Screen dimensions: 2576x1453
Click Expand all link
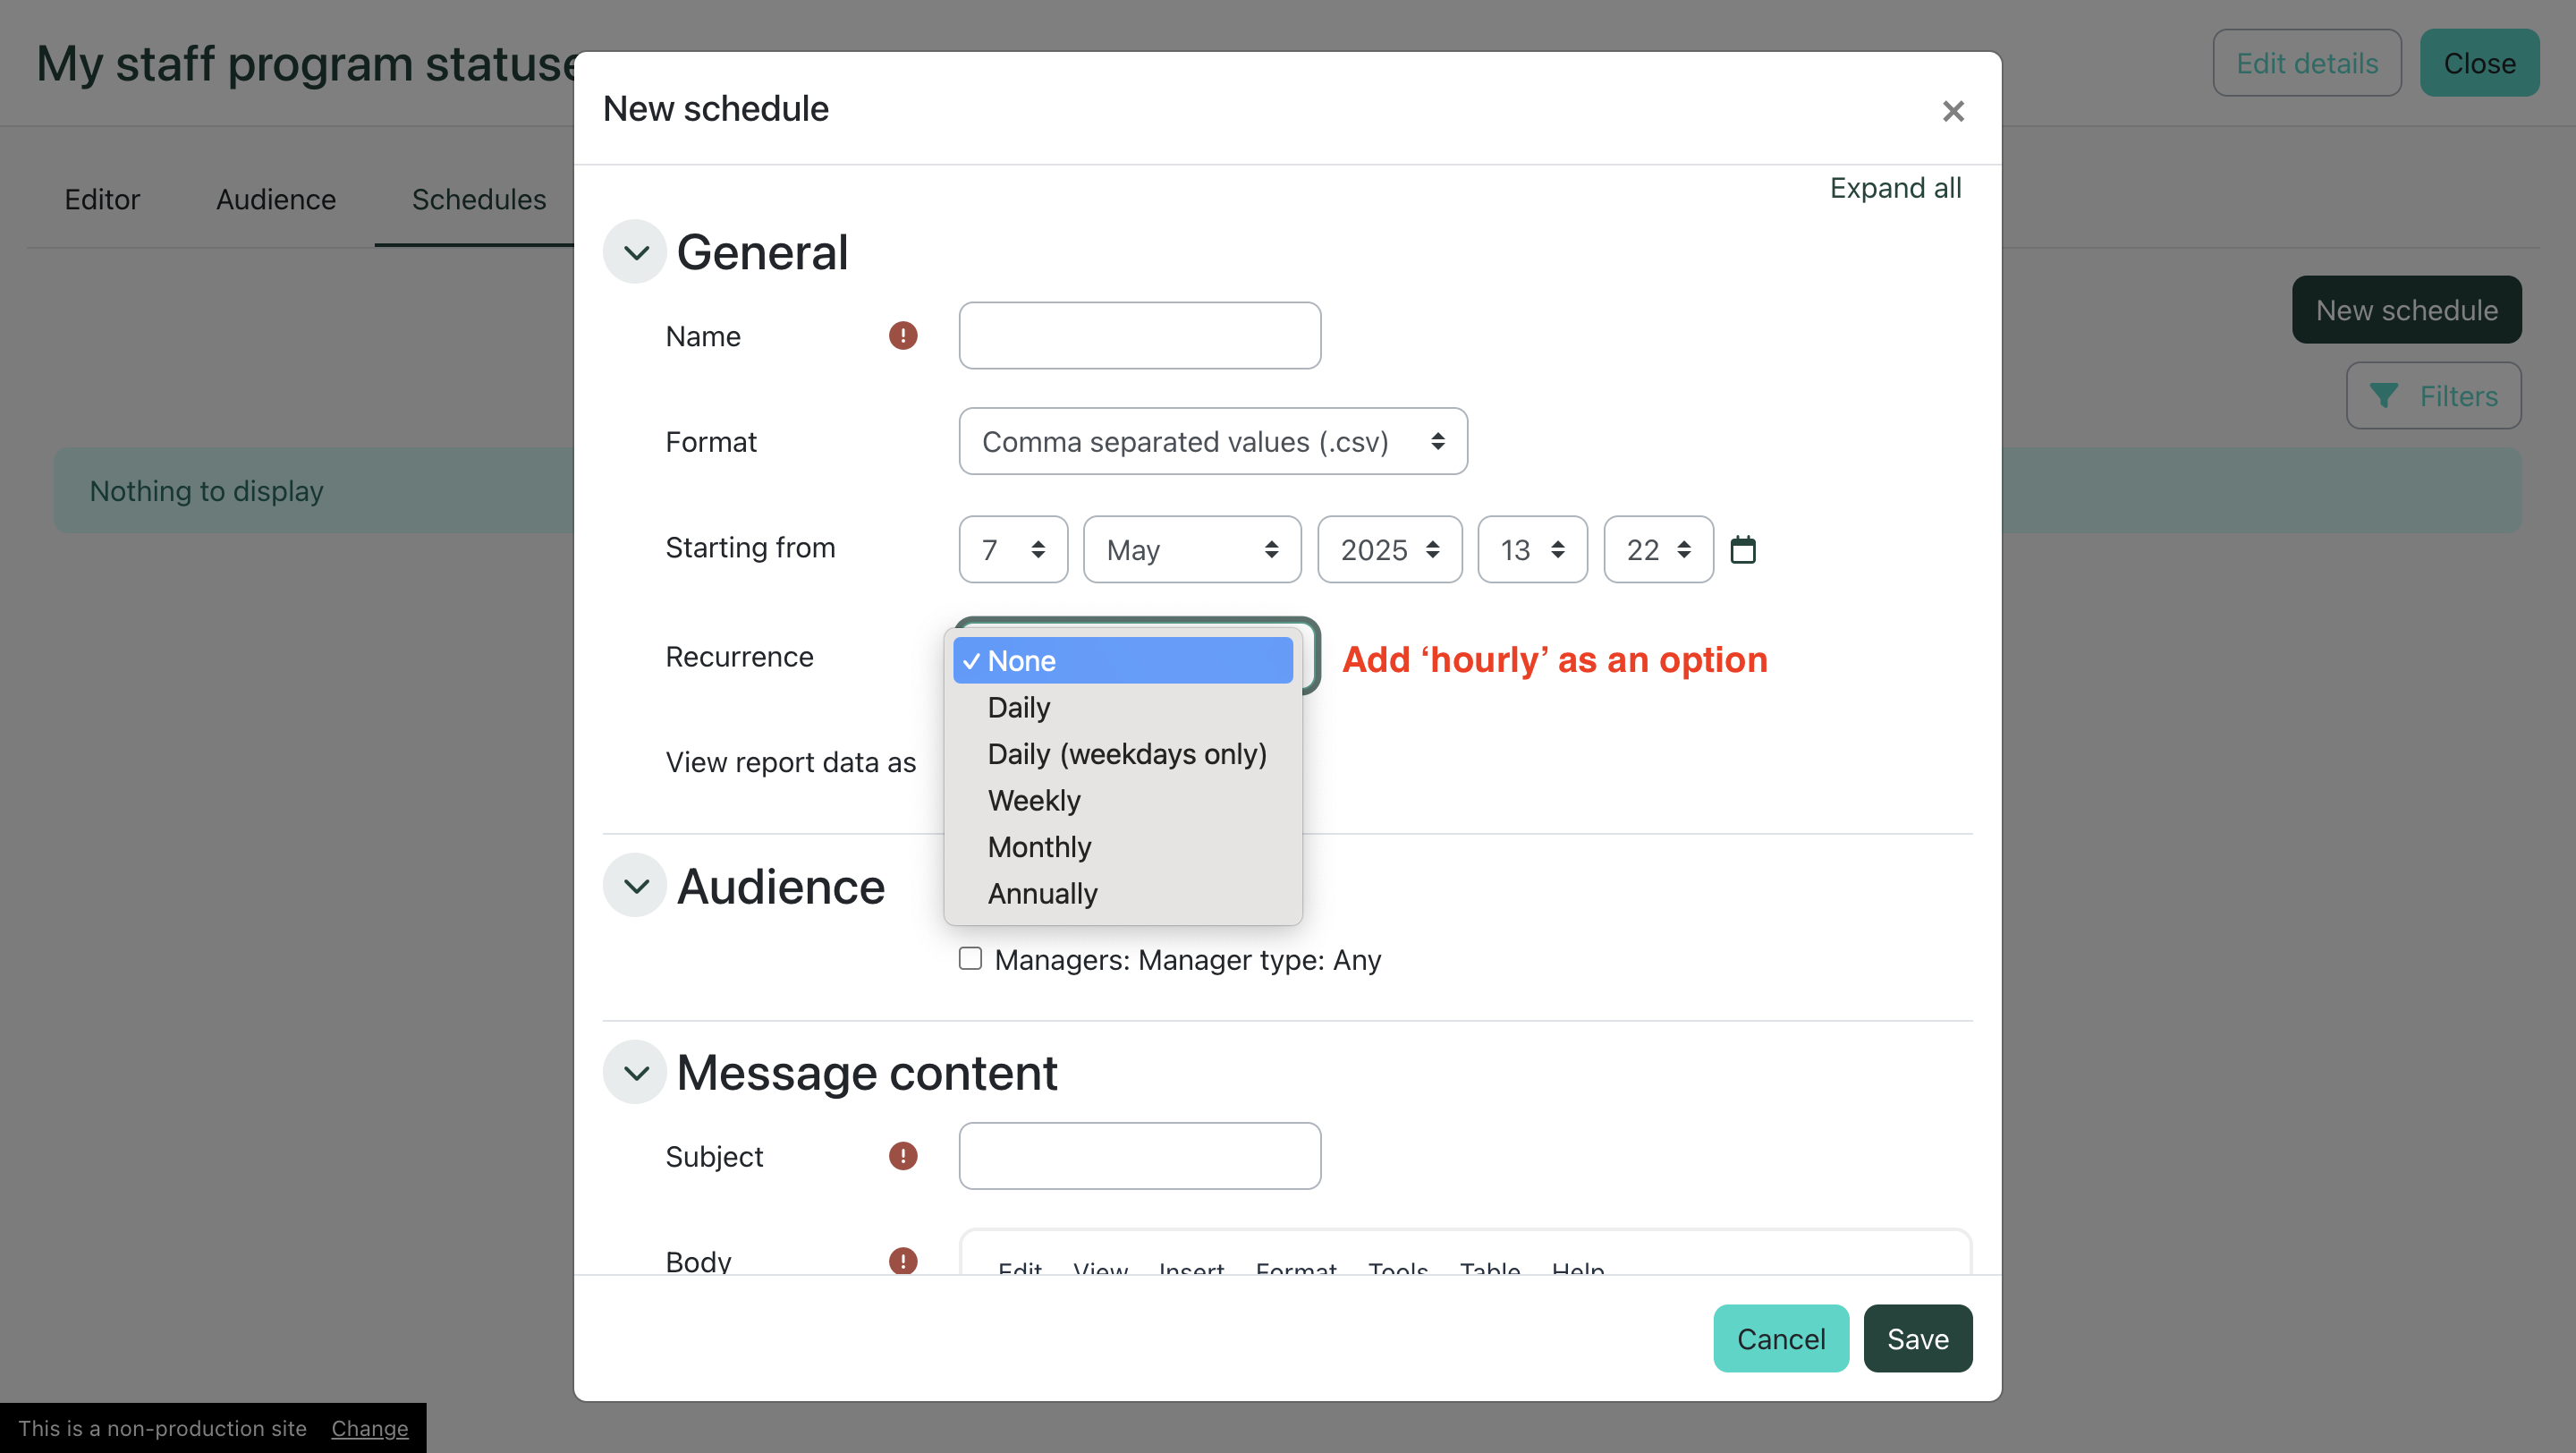pos(1895,188)
